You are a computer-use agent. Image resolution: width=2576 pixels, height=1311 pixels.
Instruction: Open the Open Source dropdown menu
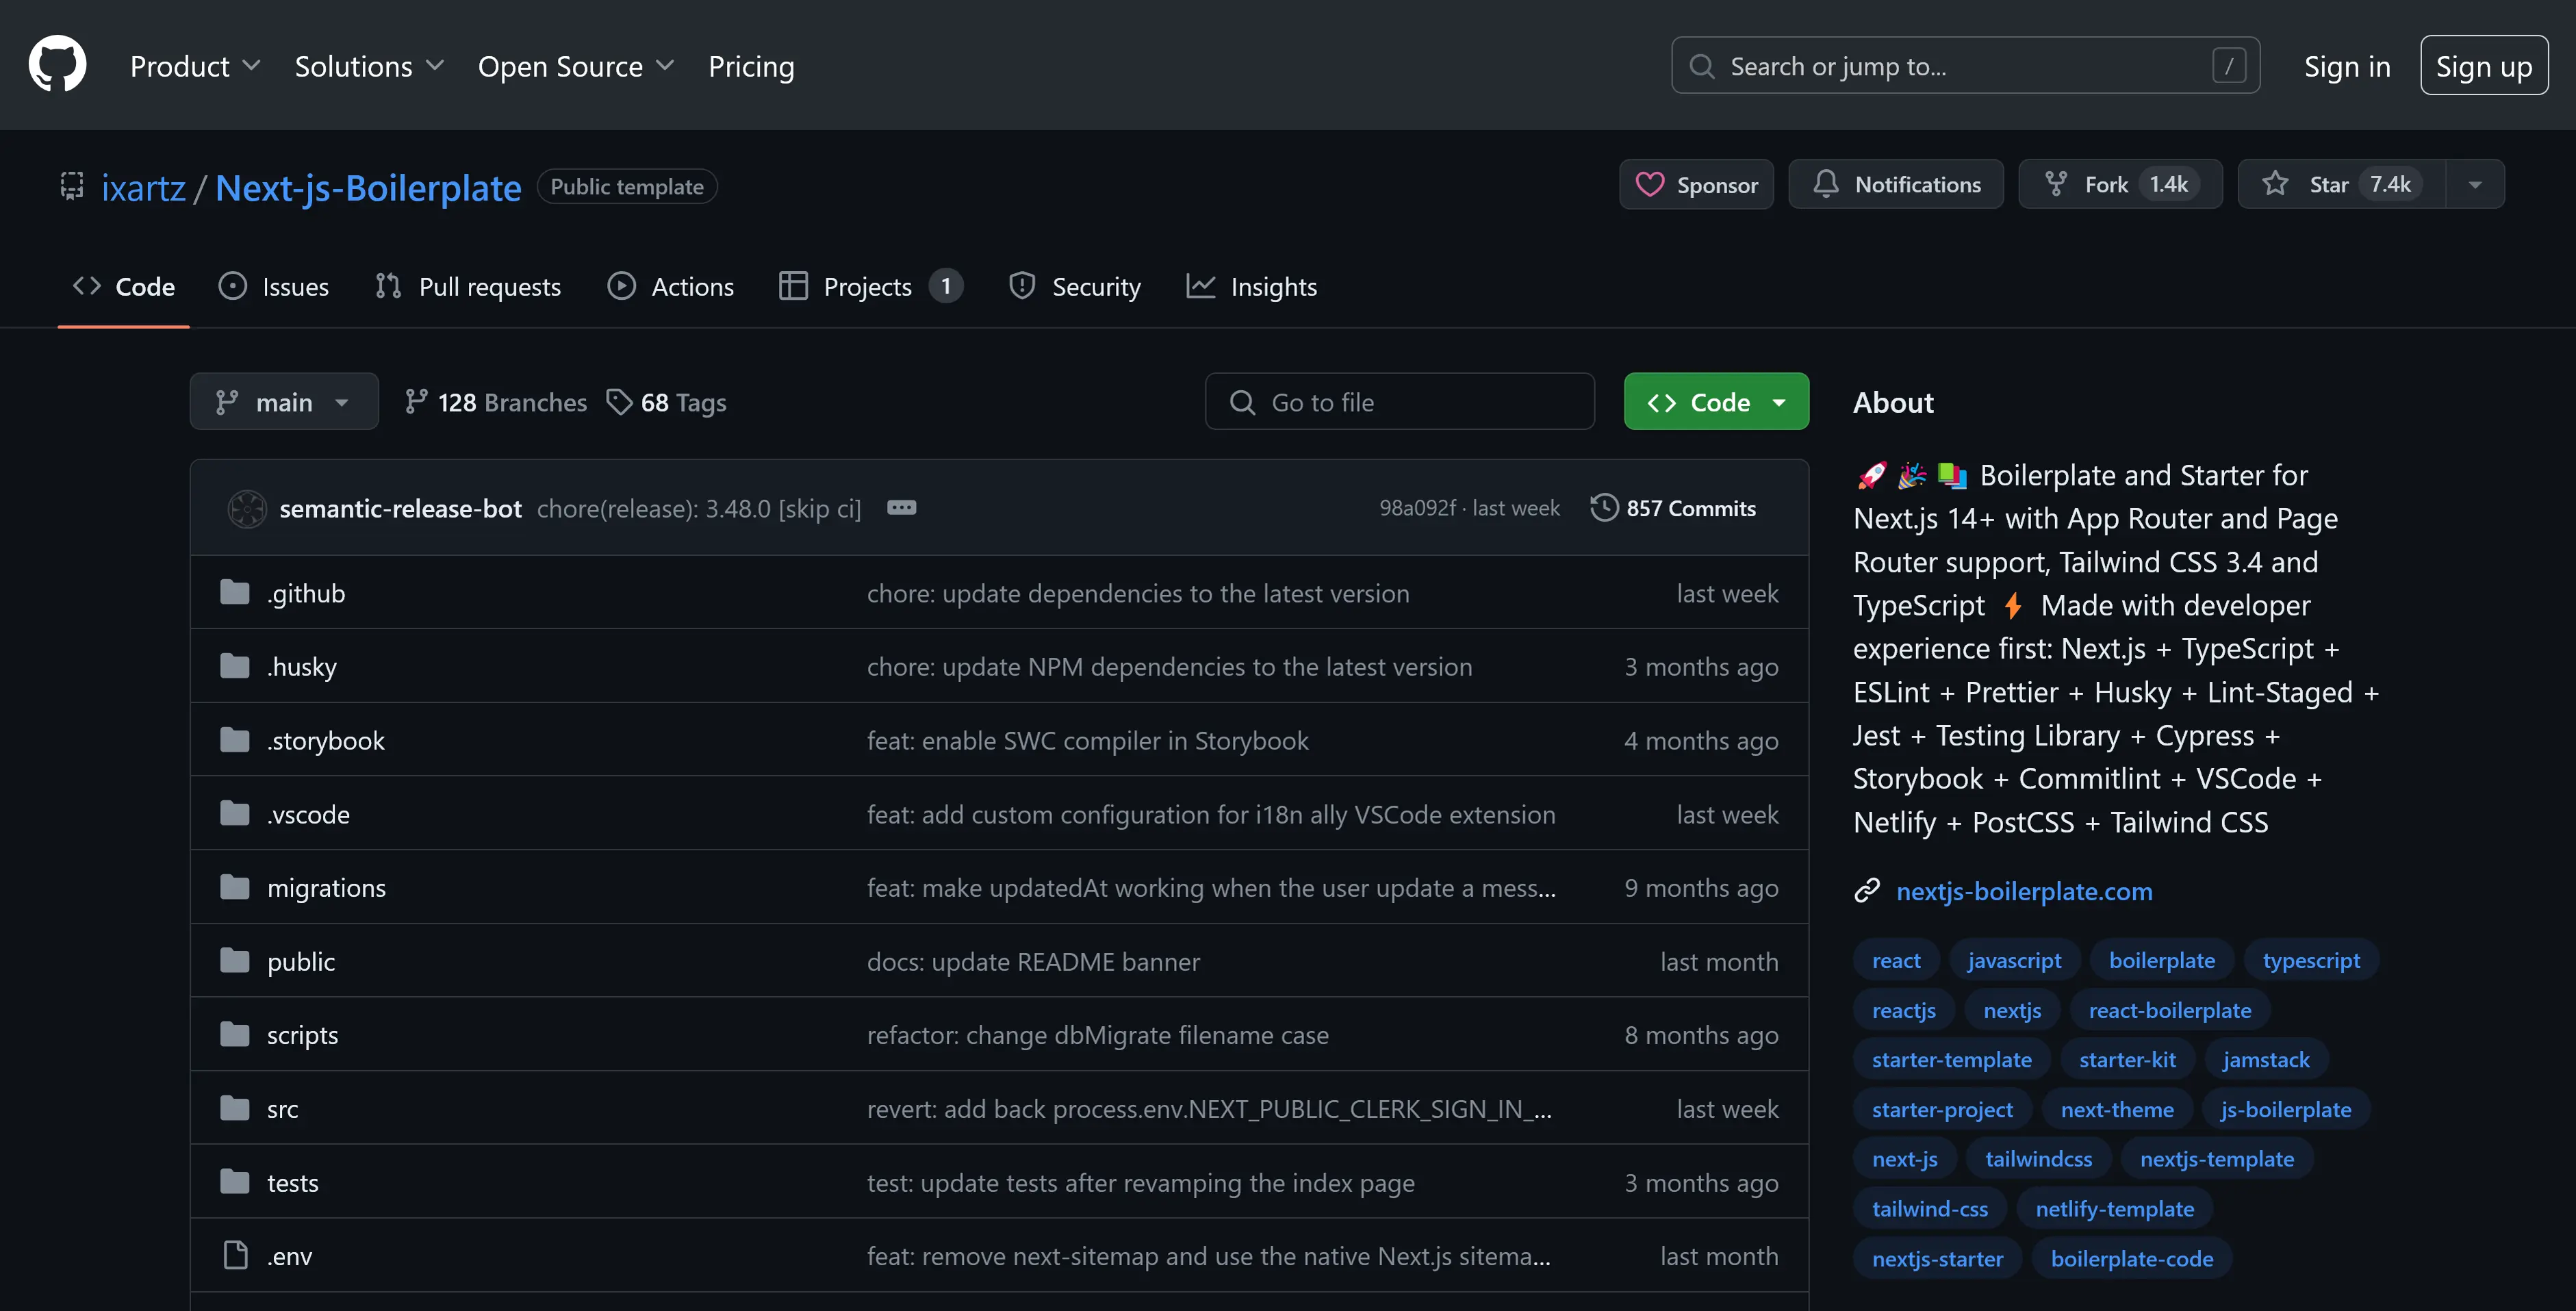[576, 66]
